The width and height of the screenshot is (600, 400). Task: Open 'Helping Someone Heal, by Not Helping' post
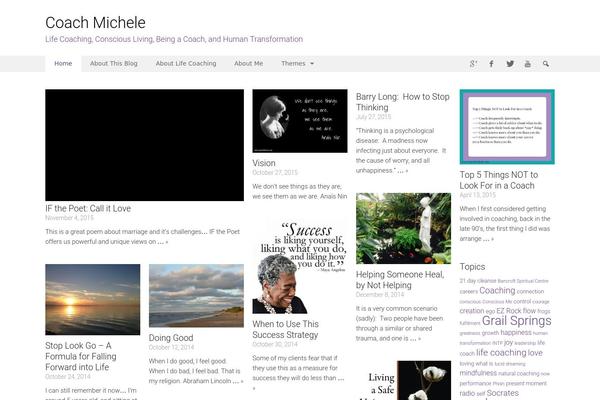(400, 280)
